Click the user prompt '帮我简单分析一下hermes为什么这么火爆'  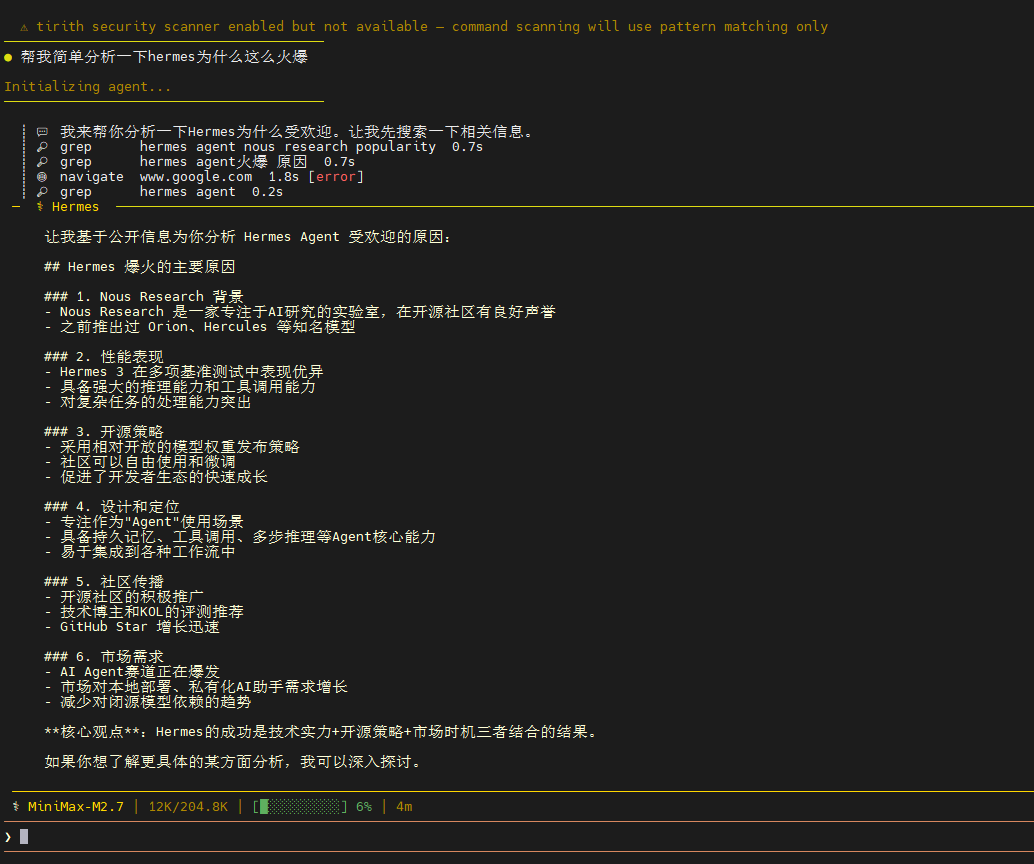tap(164, 57)
